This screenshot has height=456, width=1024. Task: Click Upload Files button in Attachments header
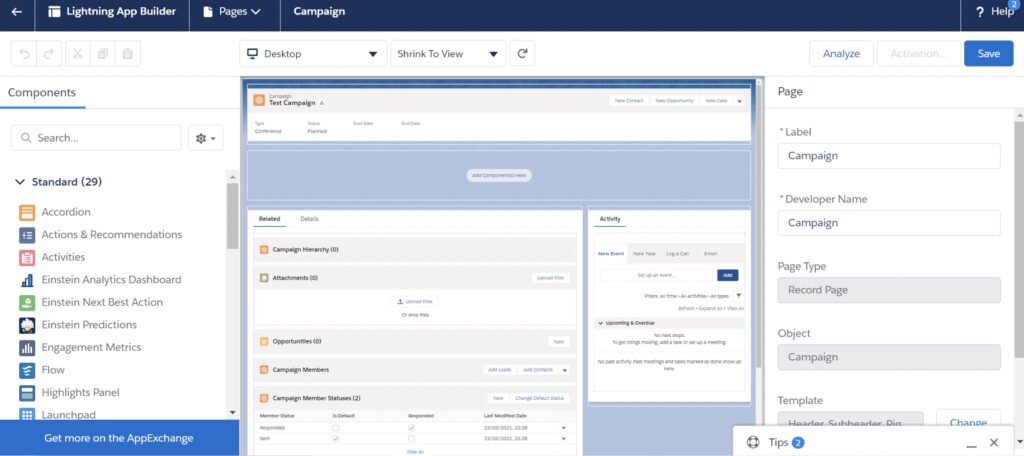[x=550, y=278]
